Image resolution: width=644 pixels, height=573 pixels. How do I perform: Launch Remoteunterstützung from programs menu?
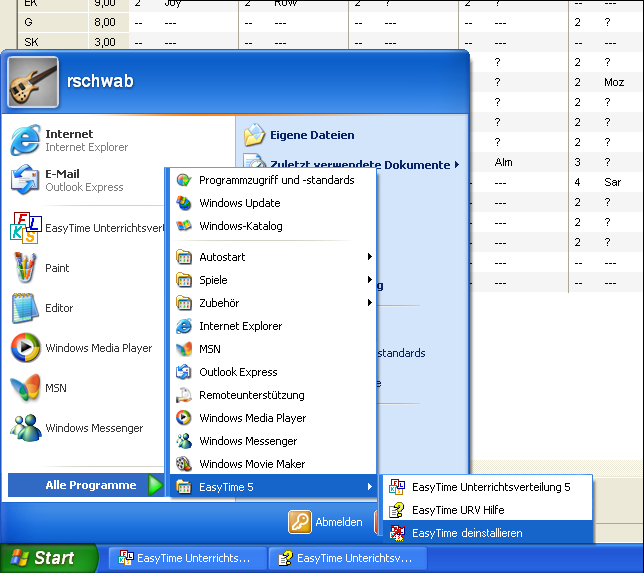point(251,395)
